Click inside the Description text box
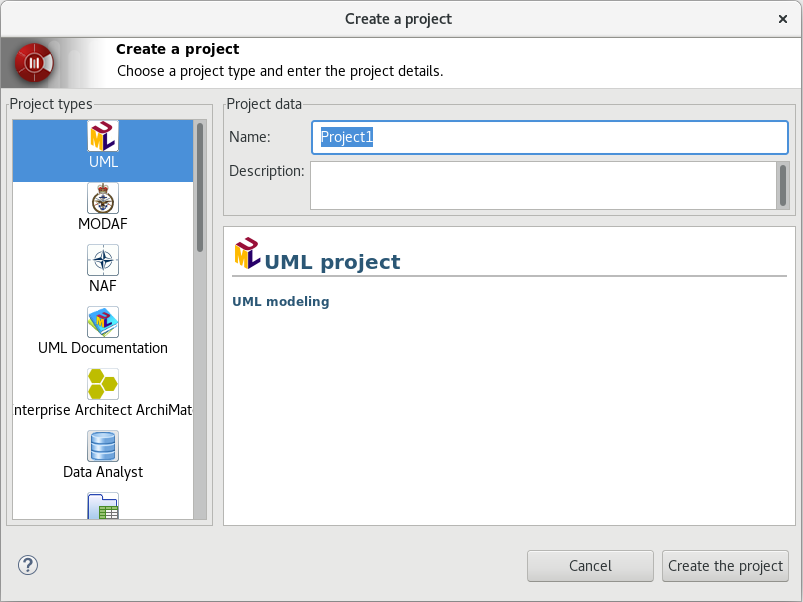This screenshot has height=602, width=803. click(x=540, y=185)
